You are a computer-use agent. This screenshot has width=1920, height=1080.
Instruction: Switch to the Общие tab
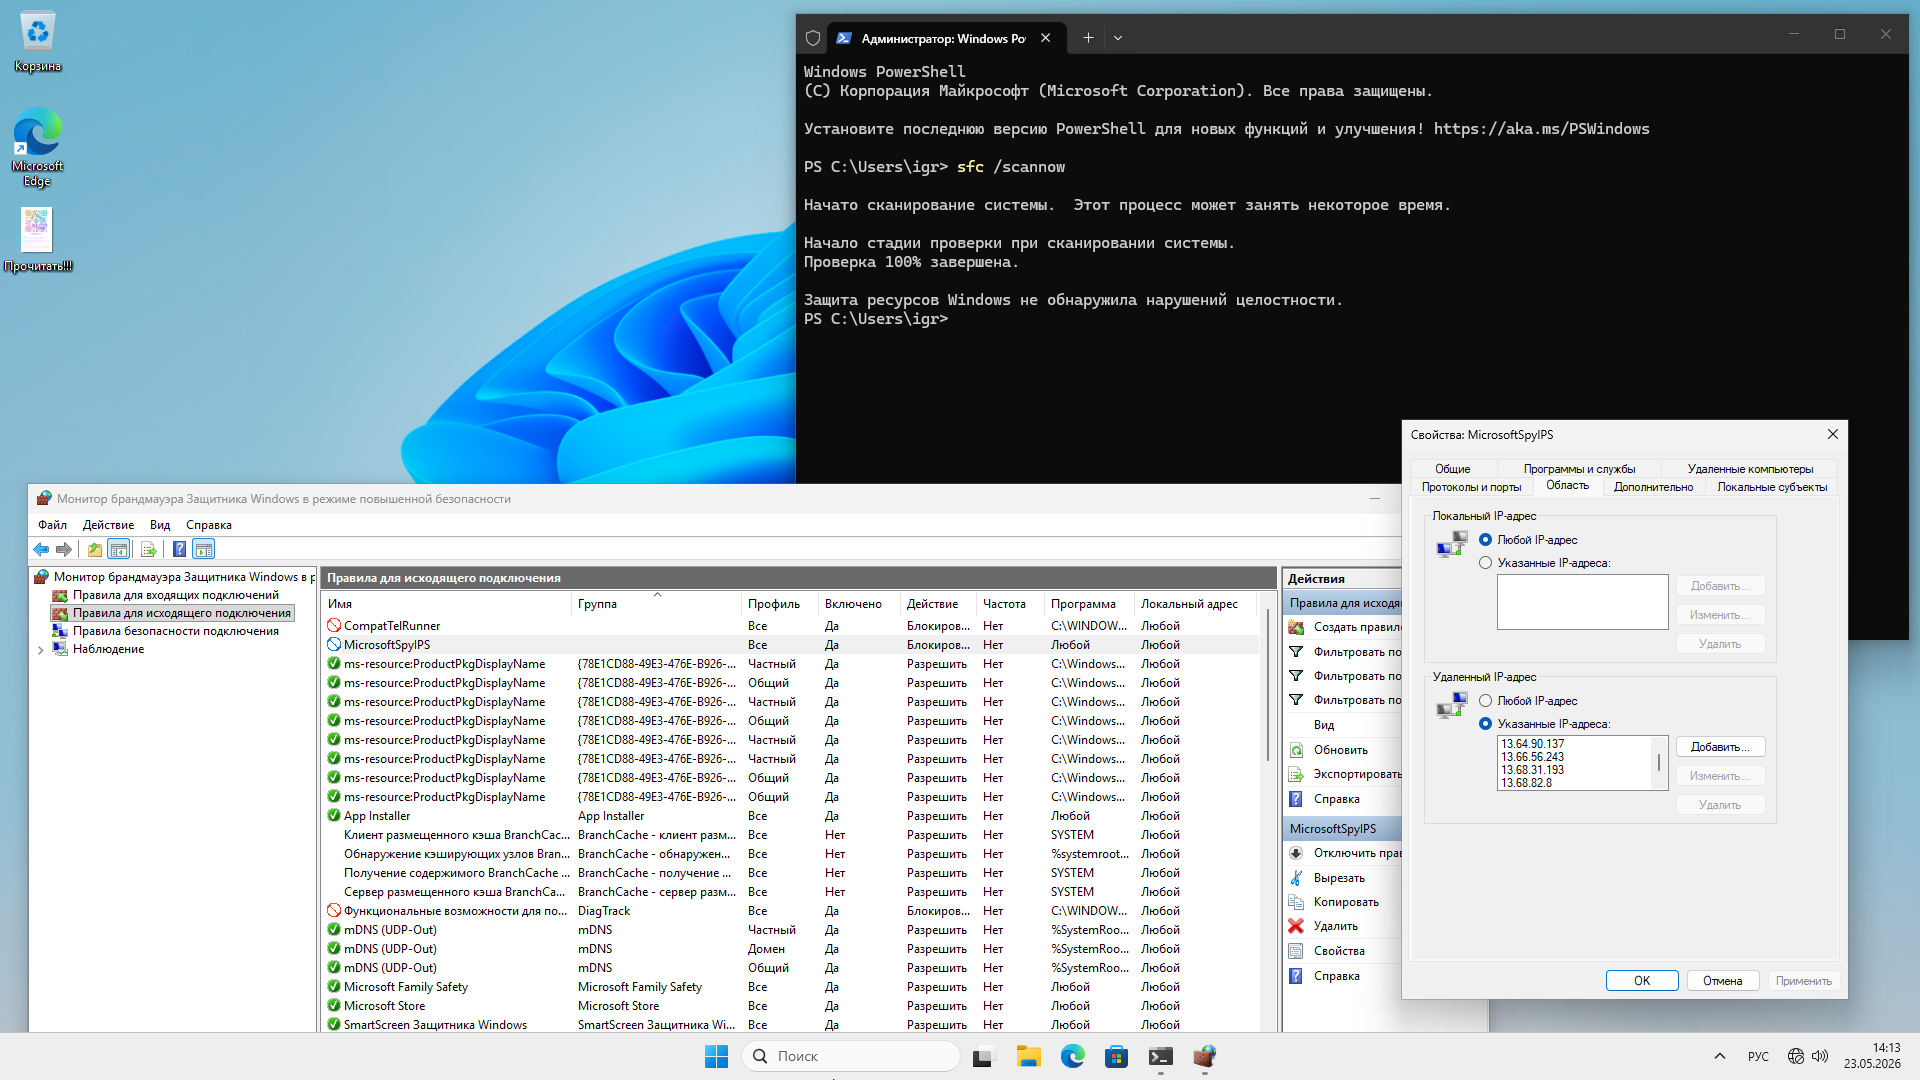pos(1453,469)
